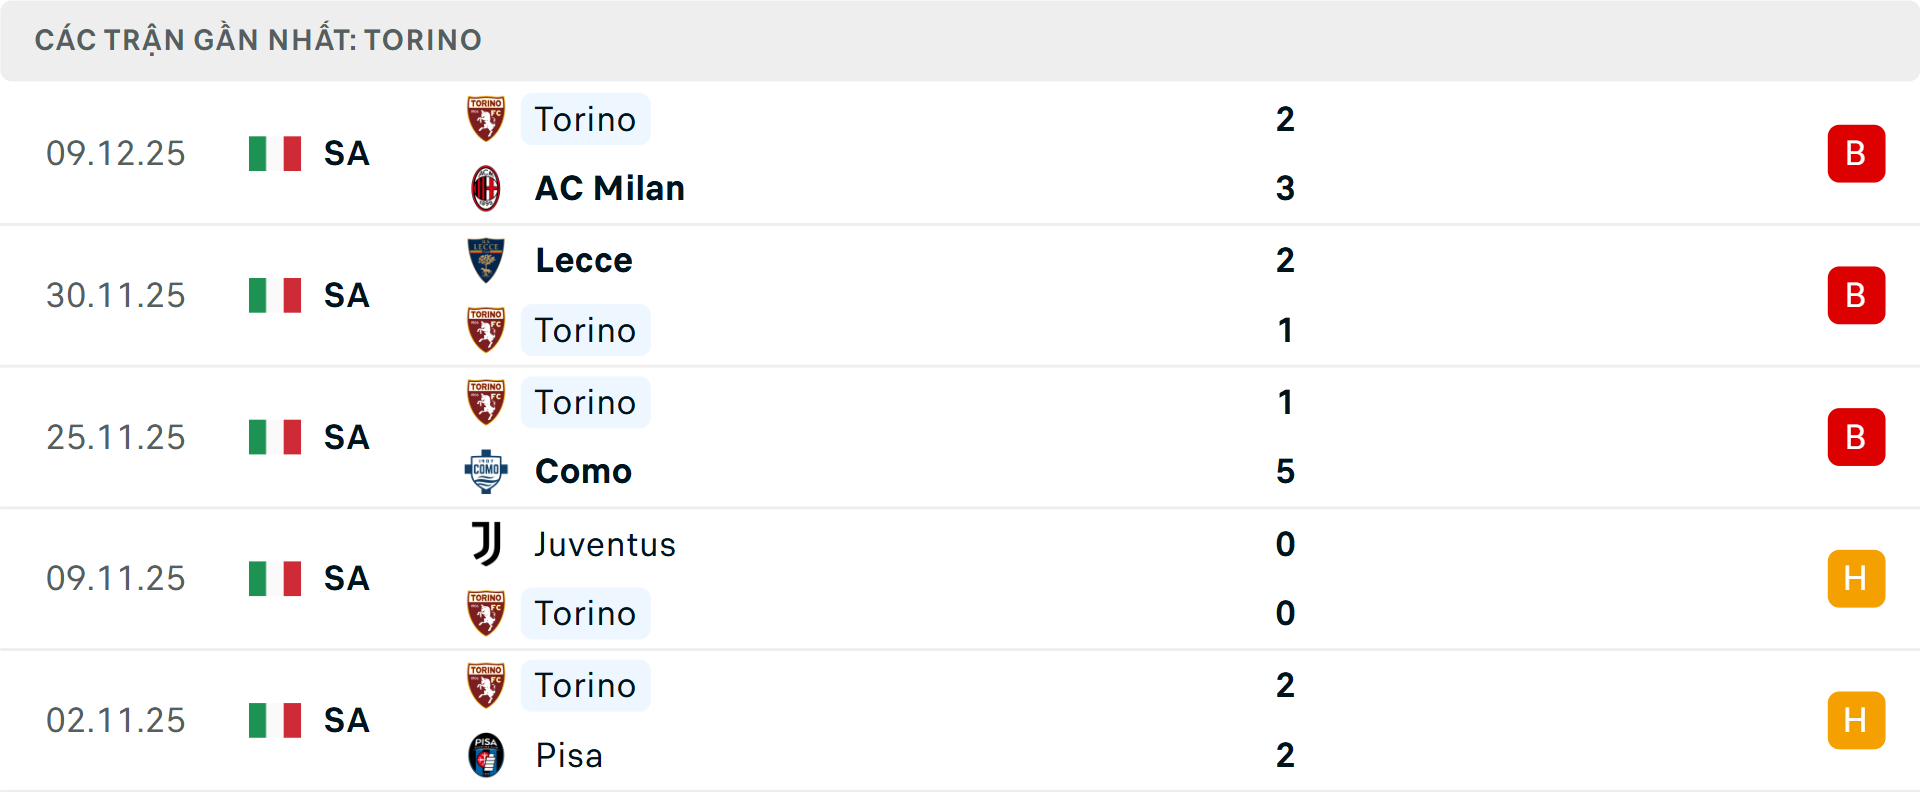Open the AC Milan team name
This screenshot has height=792, width=1920.
click(609, 188)
